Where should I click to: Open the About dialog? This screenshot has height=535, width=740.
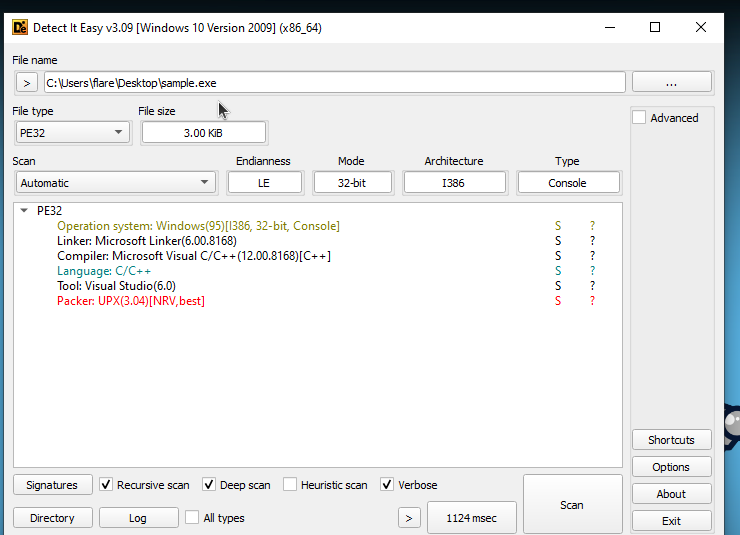(672, 493)
